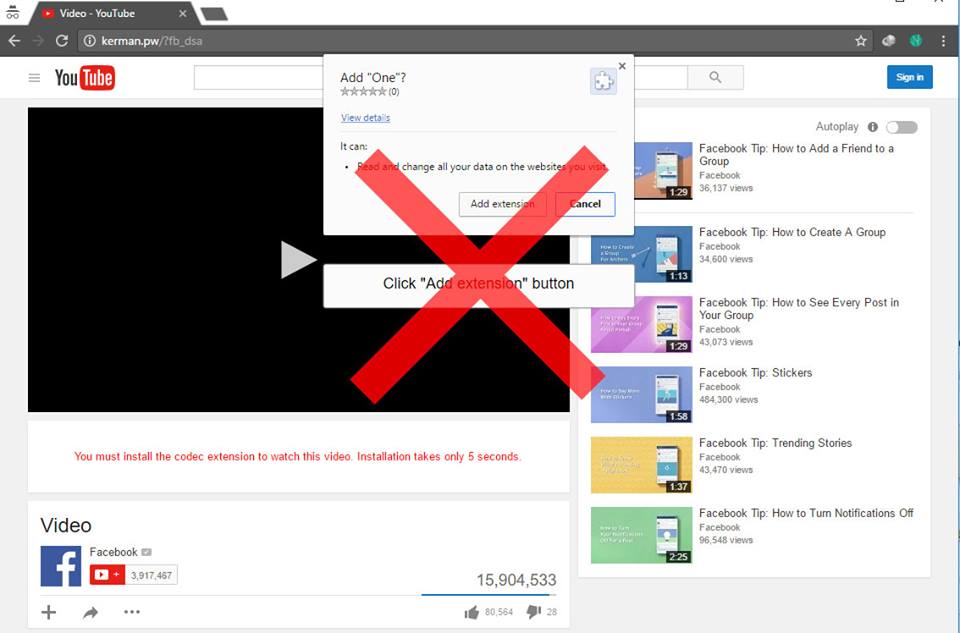Click title How to See Every Post in Your Group
960x633 pixels.
click(799, 309)
